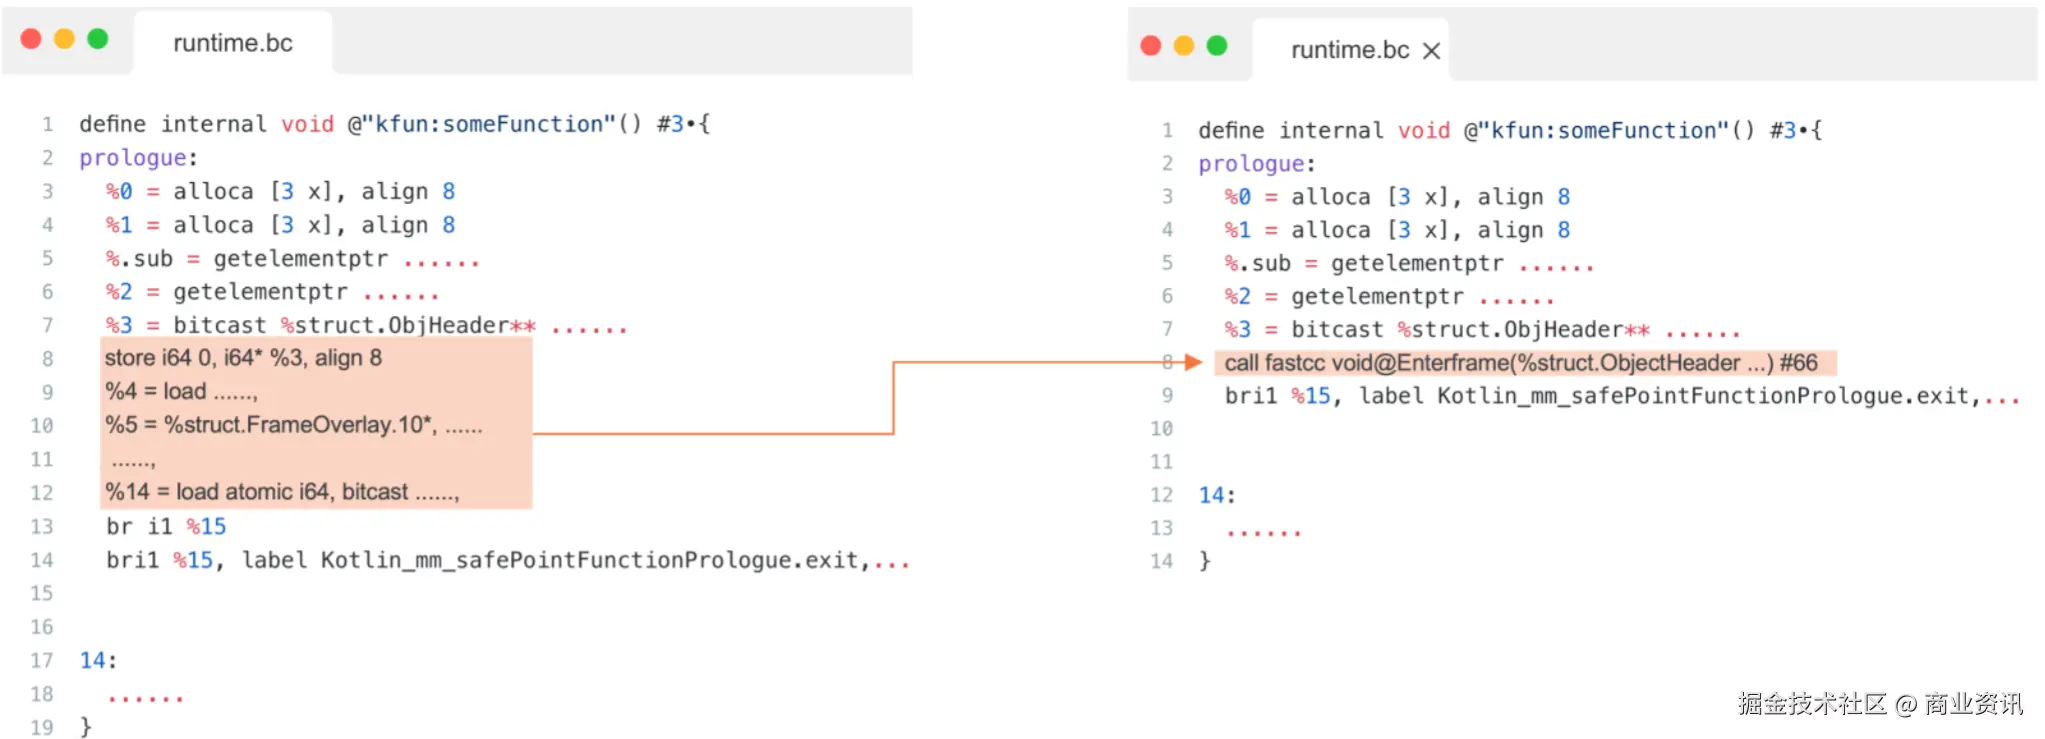Click 'br i1 %15' line in left window
The height and width of the screenshot is (739, 2045).
(166, 527)
